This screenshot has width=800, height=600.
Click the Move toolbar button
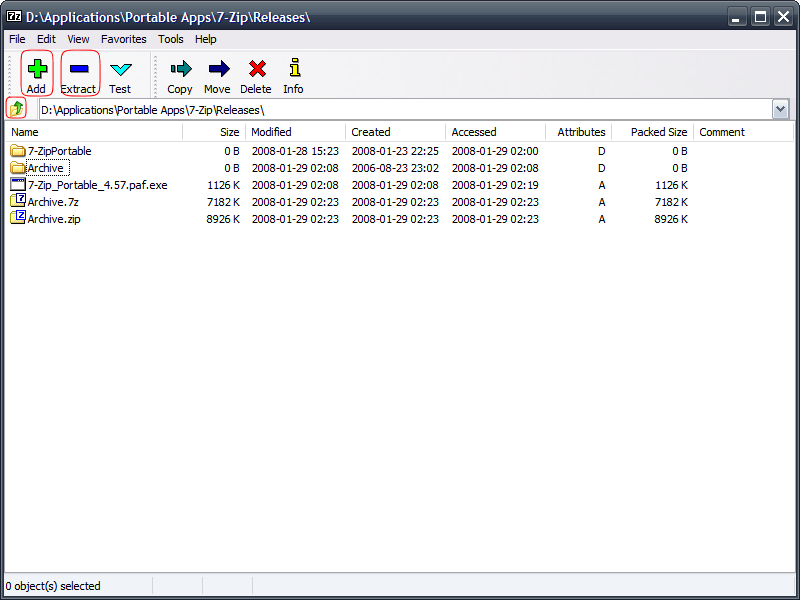click(217, 75)
